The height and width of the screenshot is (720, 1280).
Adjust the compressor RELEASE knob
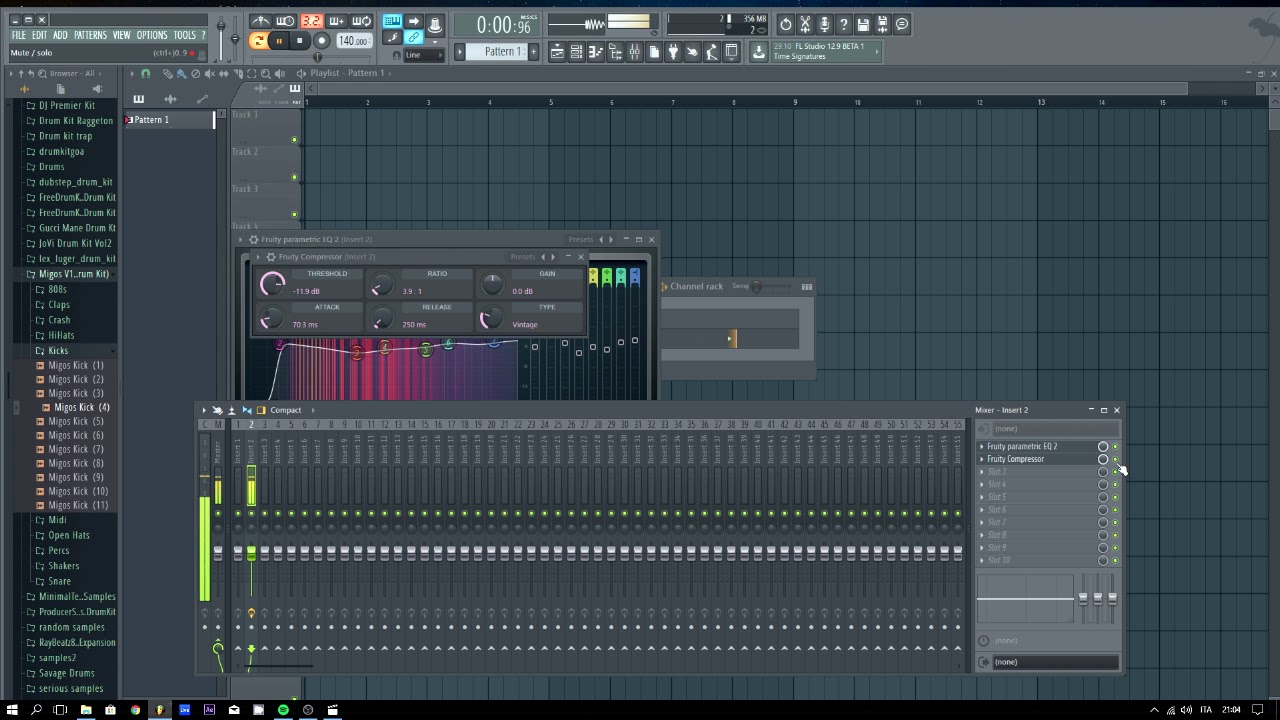[x=381, y=319]
